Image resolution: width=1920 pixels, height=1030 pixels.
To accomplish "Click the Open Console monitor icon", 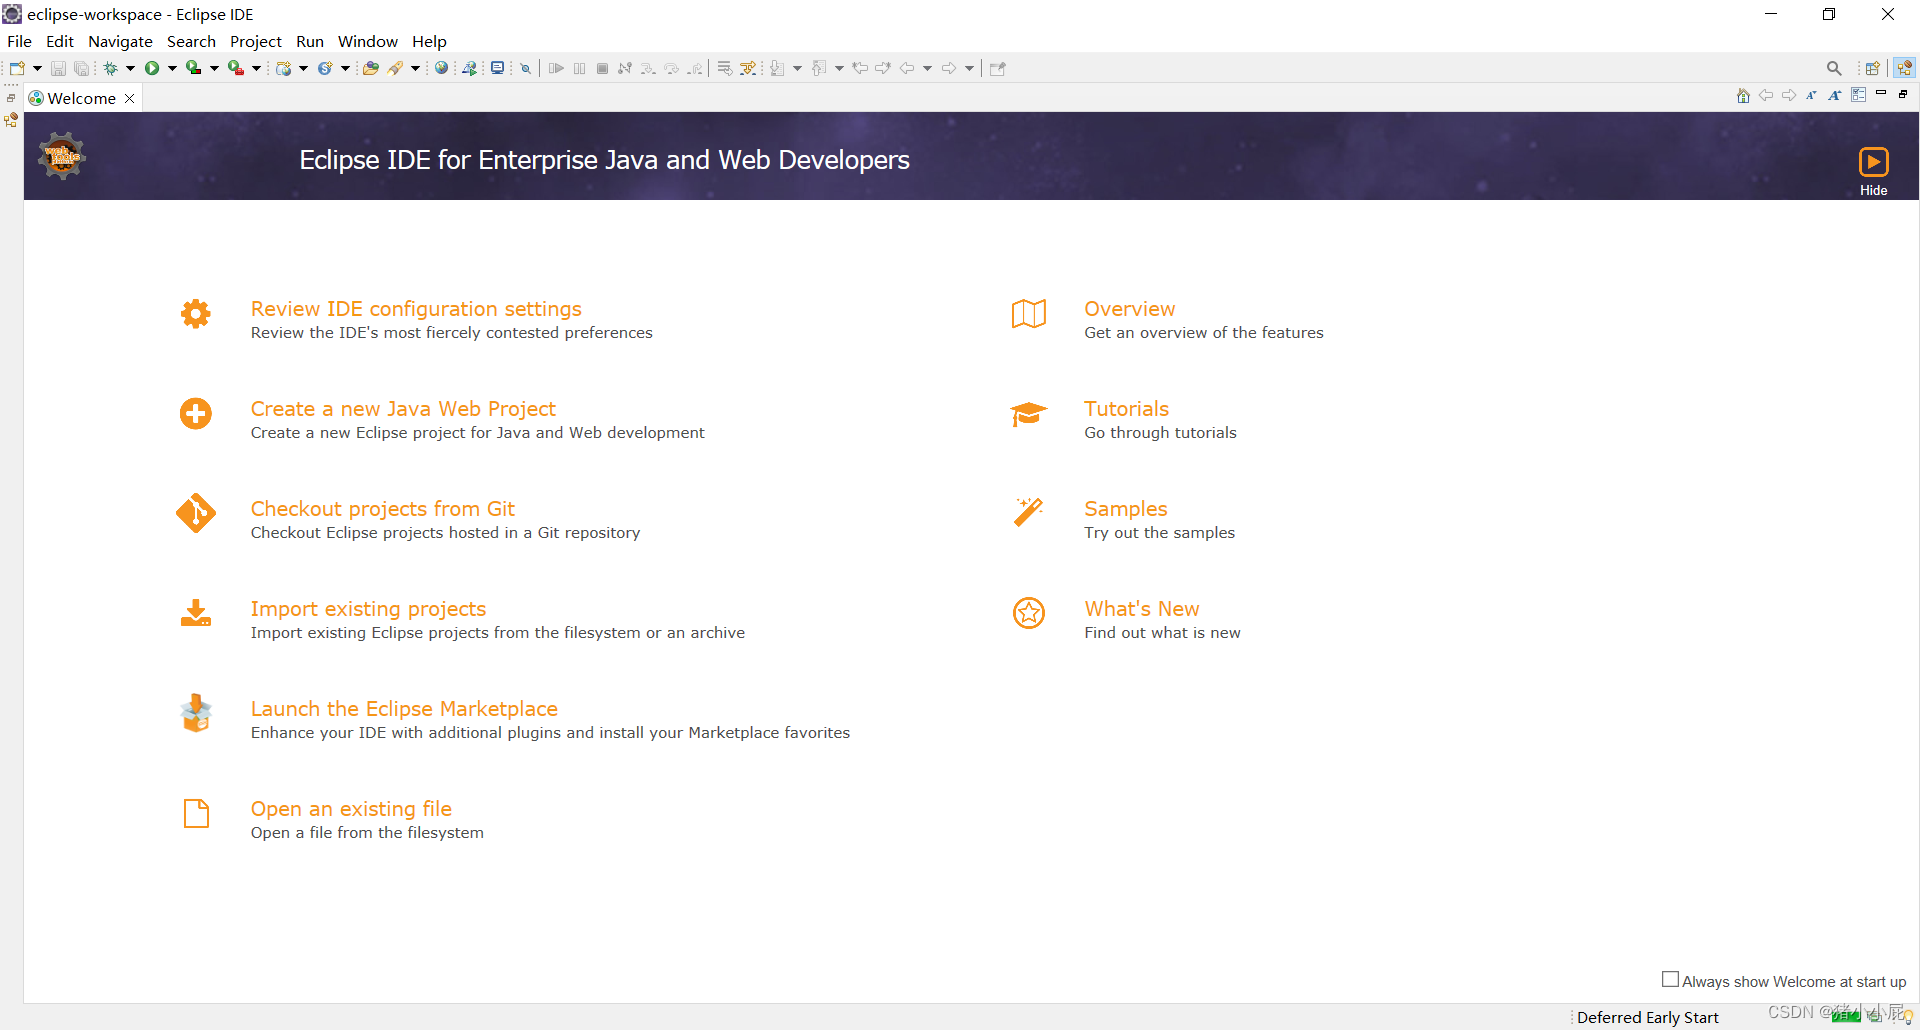I will point(497,68).
